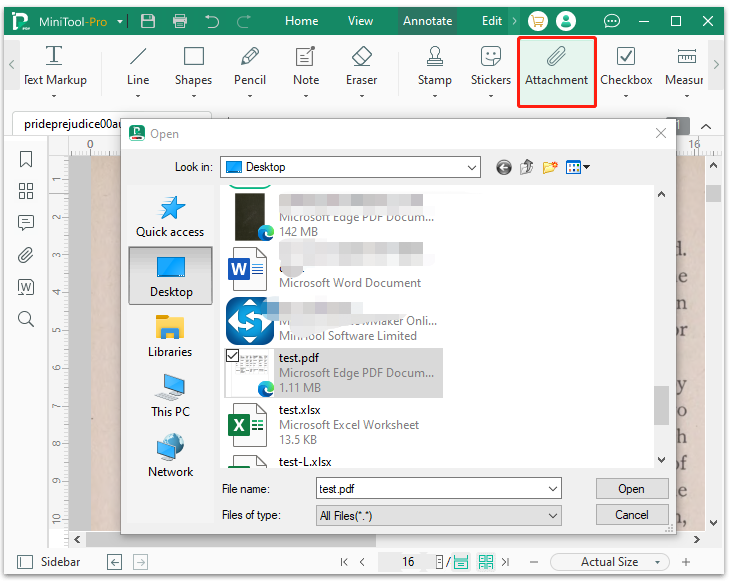The image size is (731, 582).
Task: Open the shopping cart icon
Action: [538, 21]
